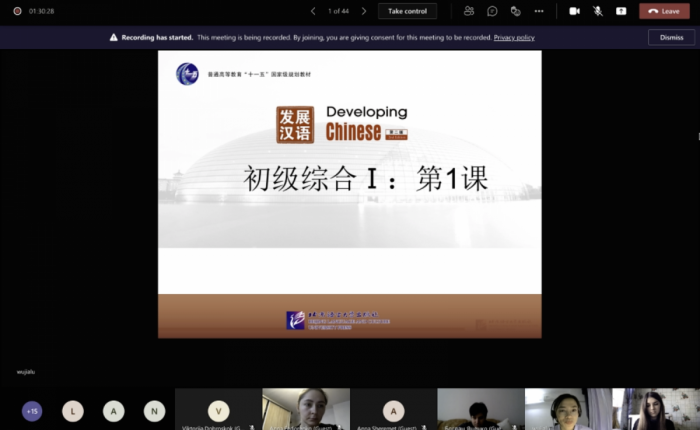The height and width of the screenshot is (430, 700).
Task: Click the publisher logo at slide bottom
Action: click(338, 320)
